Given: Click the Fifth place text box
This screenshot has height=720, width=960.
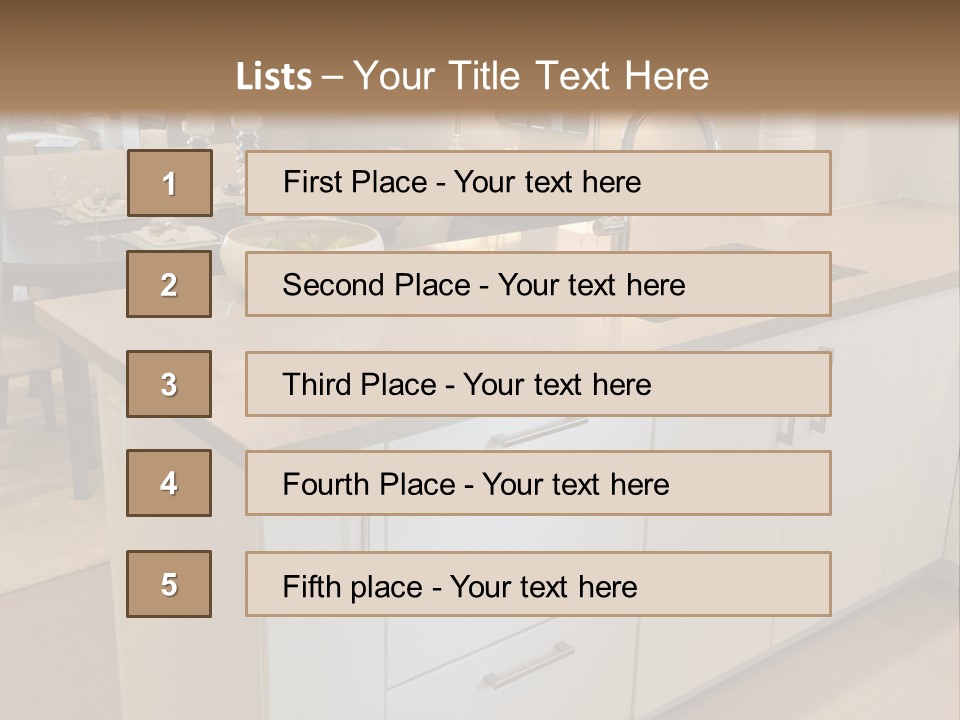Looking at the screenshot, I should (538, 584).
